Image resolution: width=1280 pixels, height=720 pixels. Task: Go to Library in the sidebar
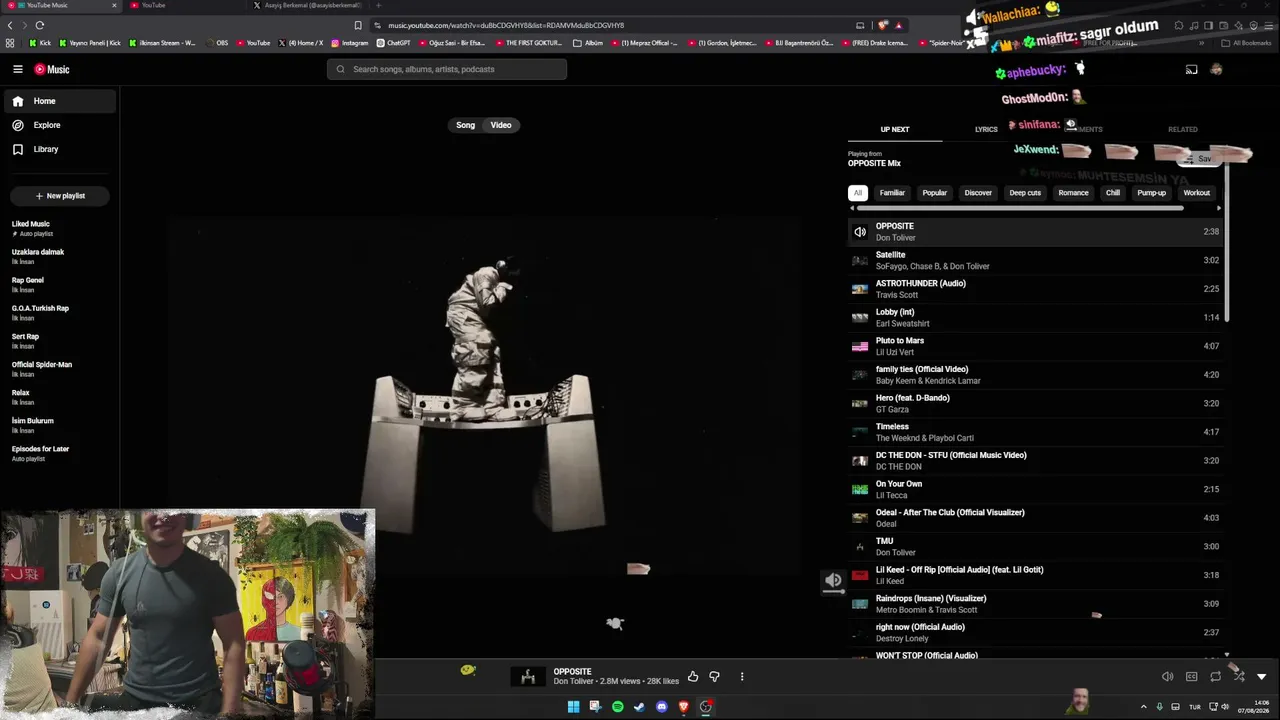click(x=60, y=149)
